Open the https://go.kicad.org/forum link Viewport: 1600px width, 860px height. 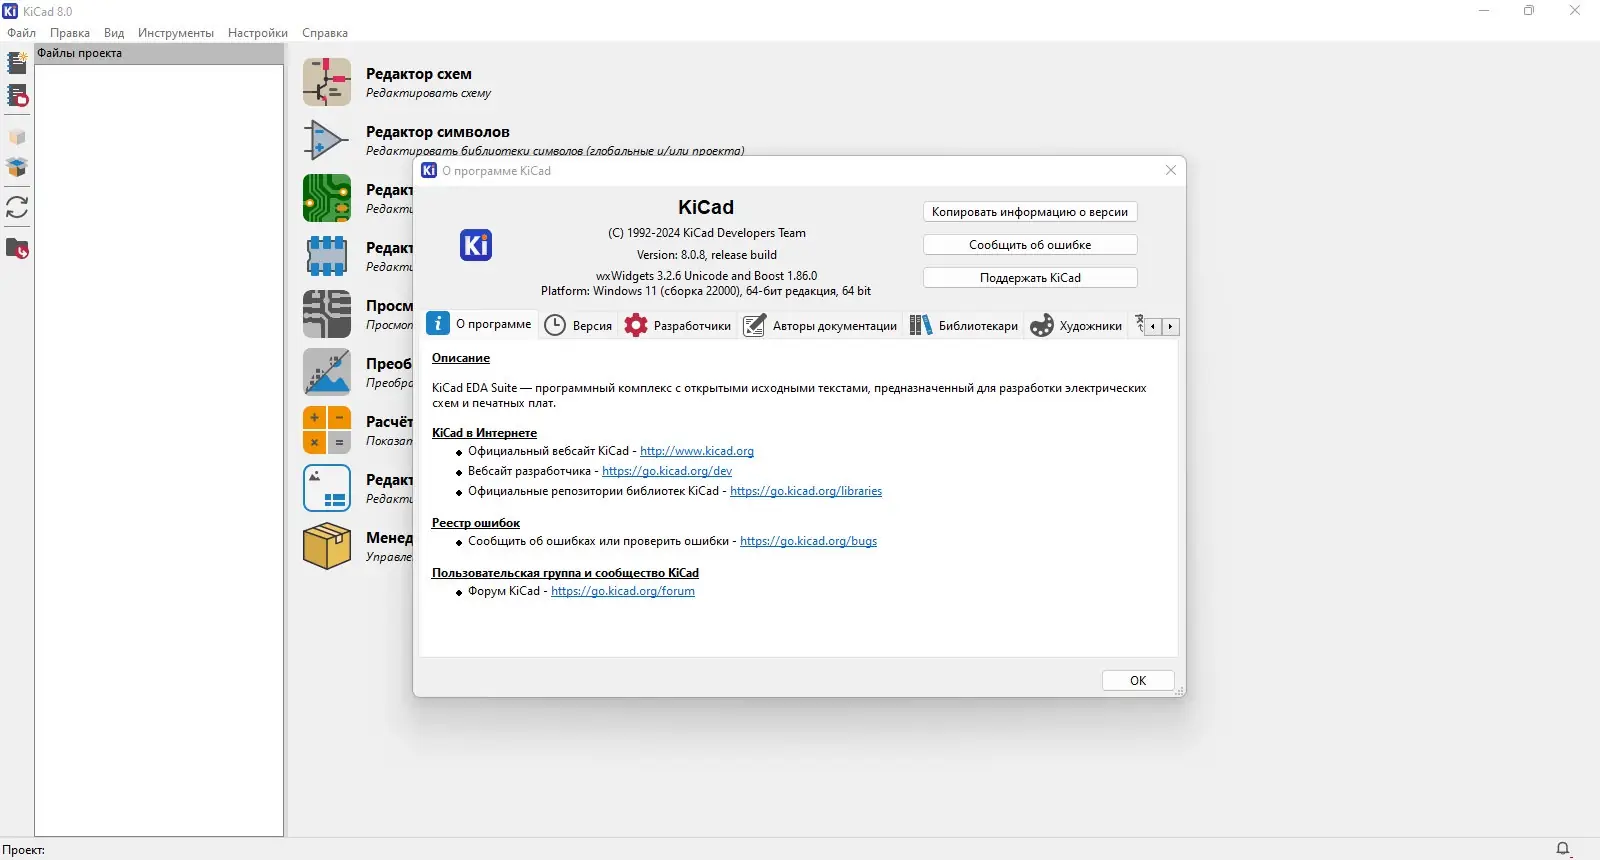coord(623,591)
